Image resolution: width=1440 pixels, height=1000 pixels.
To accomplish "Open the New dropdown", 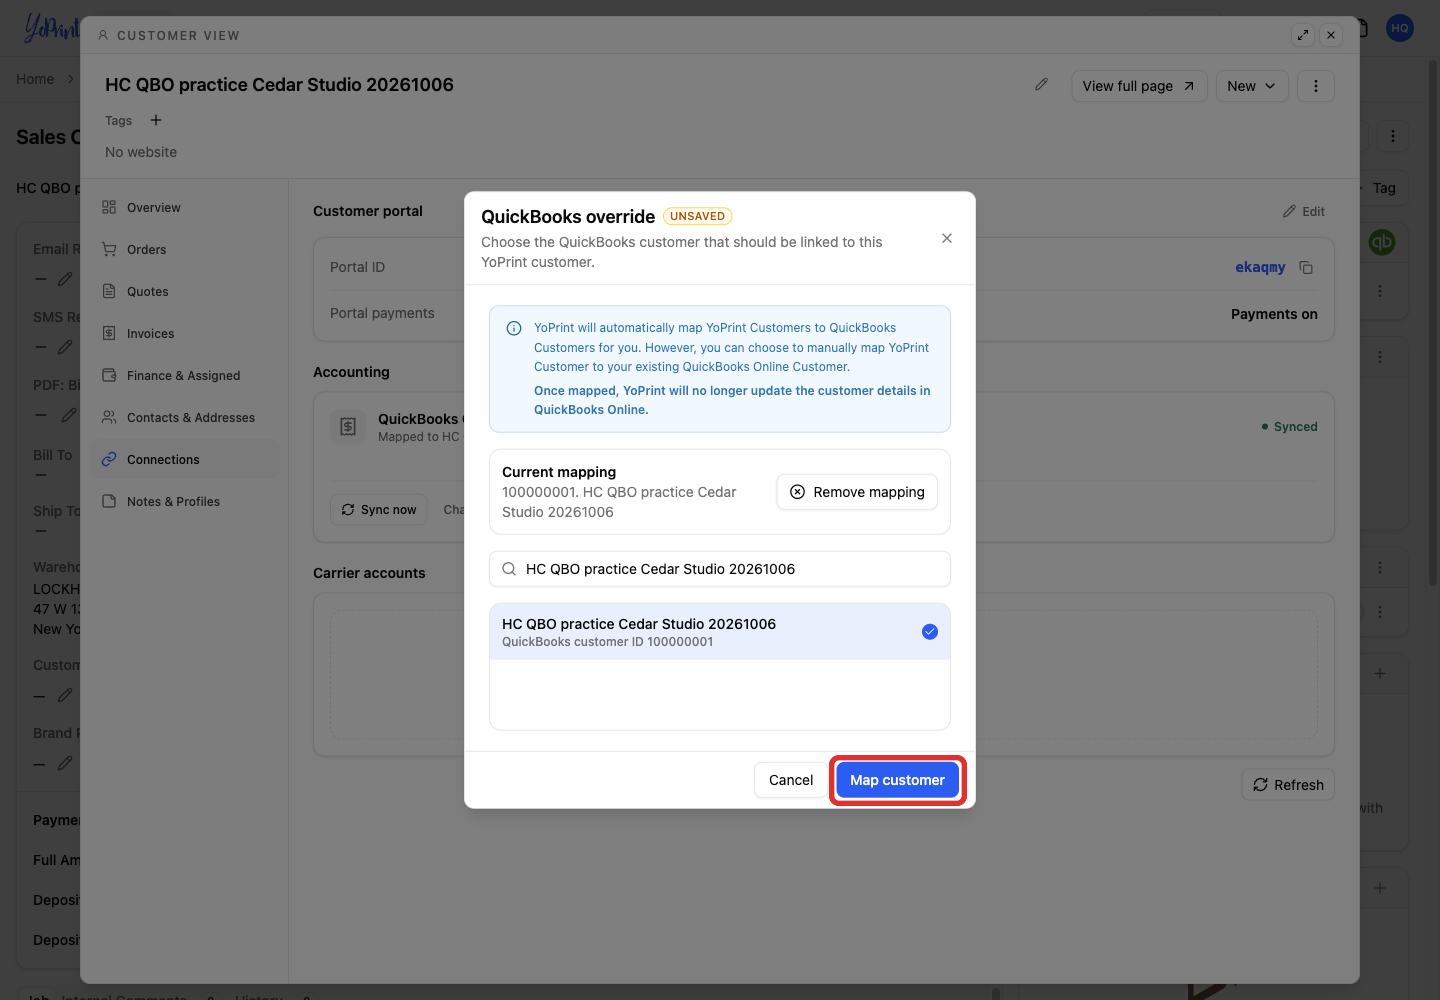I will 1252,86.
